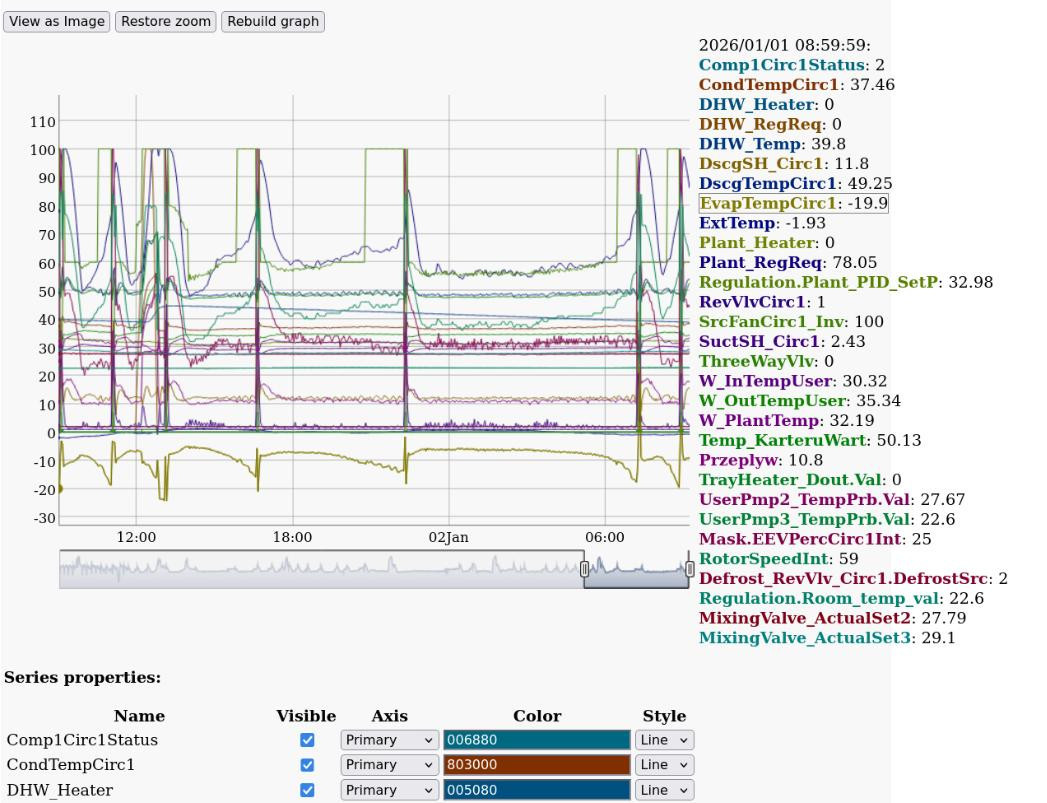Viewport: 1047px width, 803px height.
Task: Click the range selector mini-graph overview area
Action: [320, 570]
